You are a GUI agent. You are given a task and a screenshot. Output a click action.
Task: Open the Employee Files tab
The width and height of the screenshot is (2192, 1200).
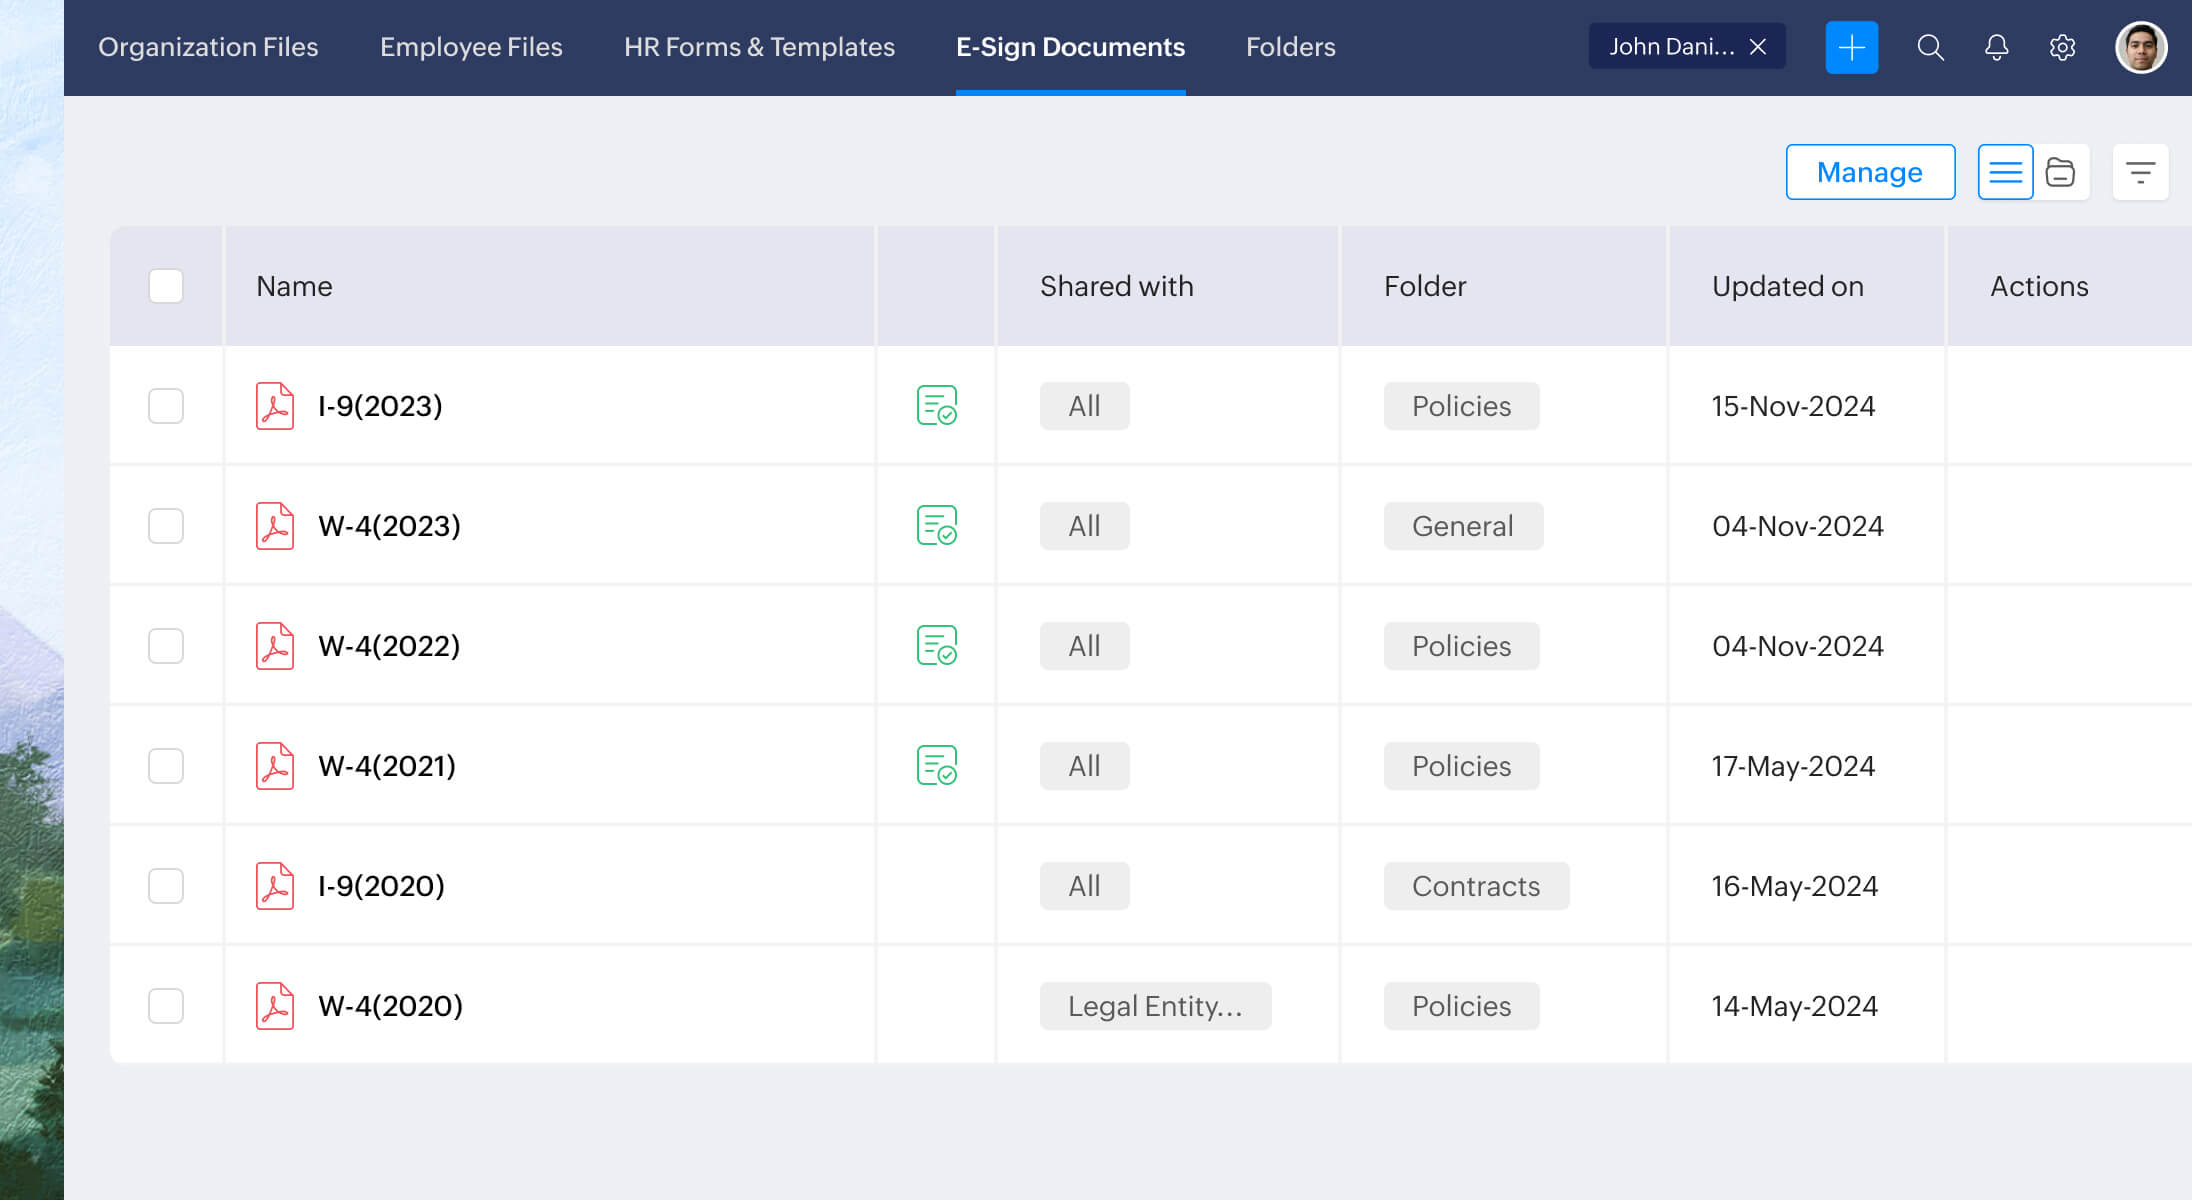point(471,47)
